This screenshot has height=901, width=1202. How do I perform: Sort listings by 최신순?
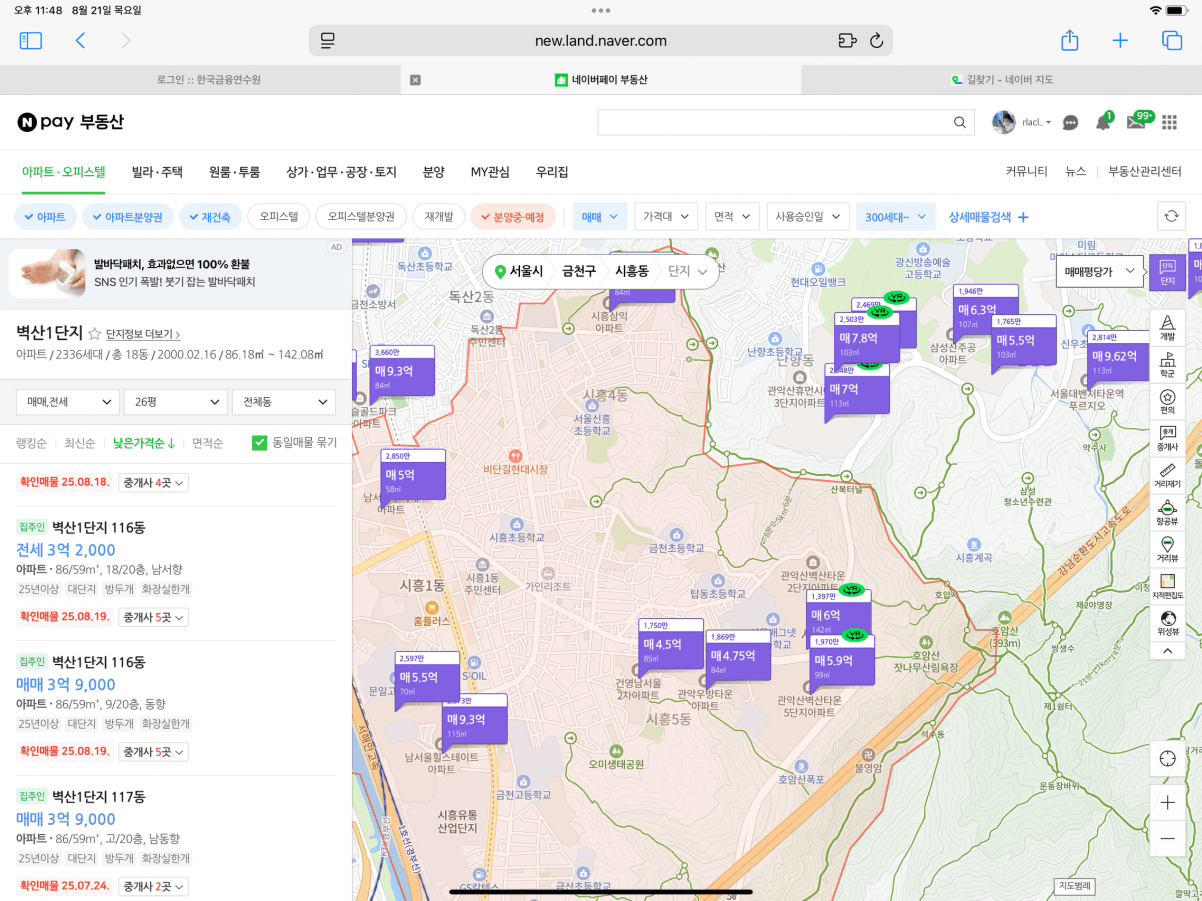tap(80, 443)
